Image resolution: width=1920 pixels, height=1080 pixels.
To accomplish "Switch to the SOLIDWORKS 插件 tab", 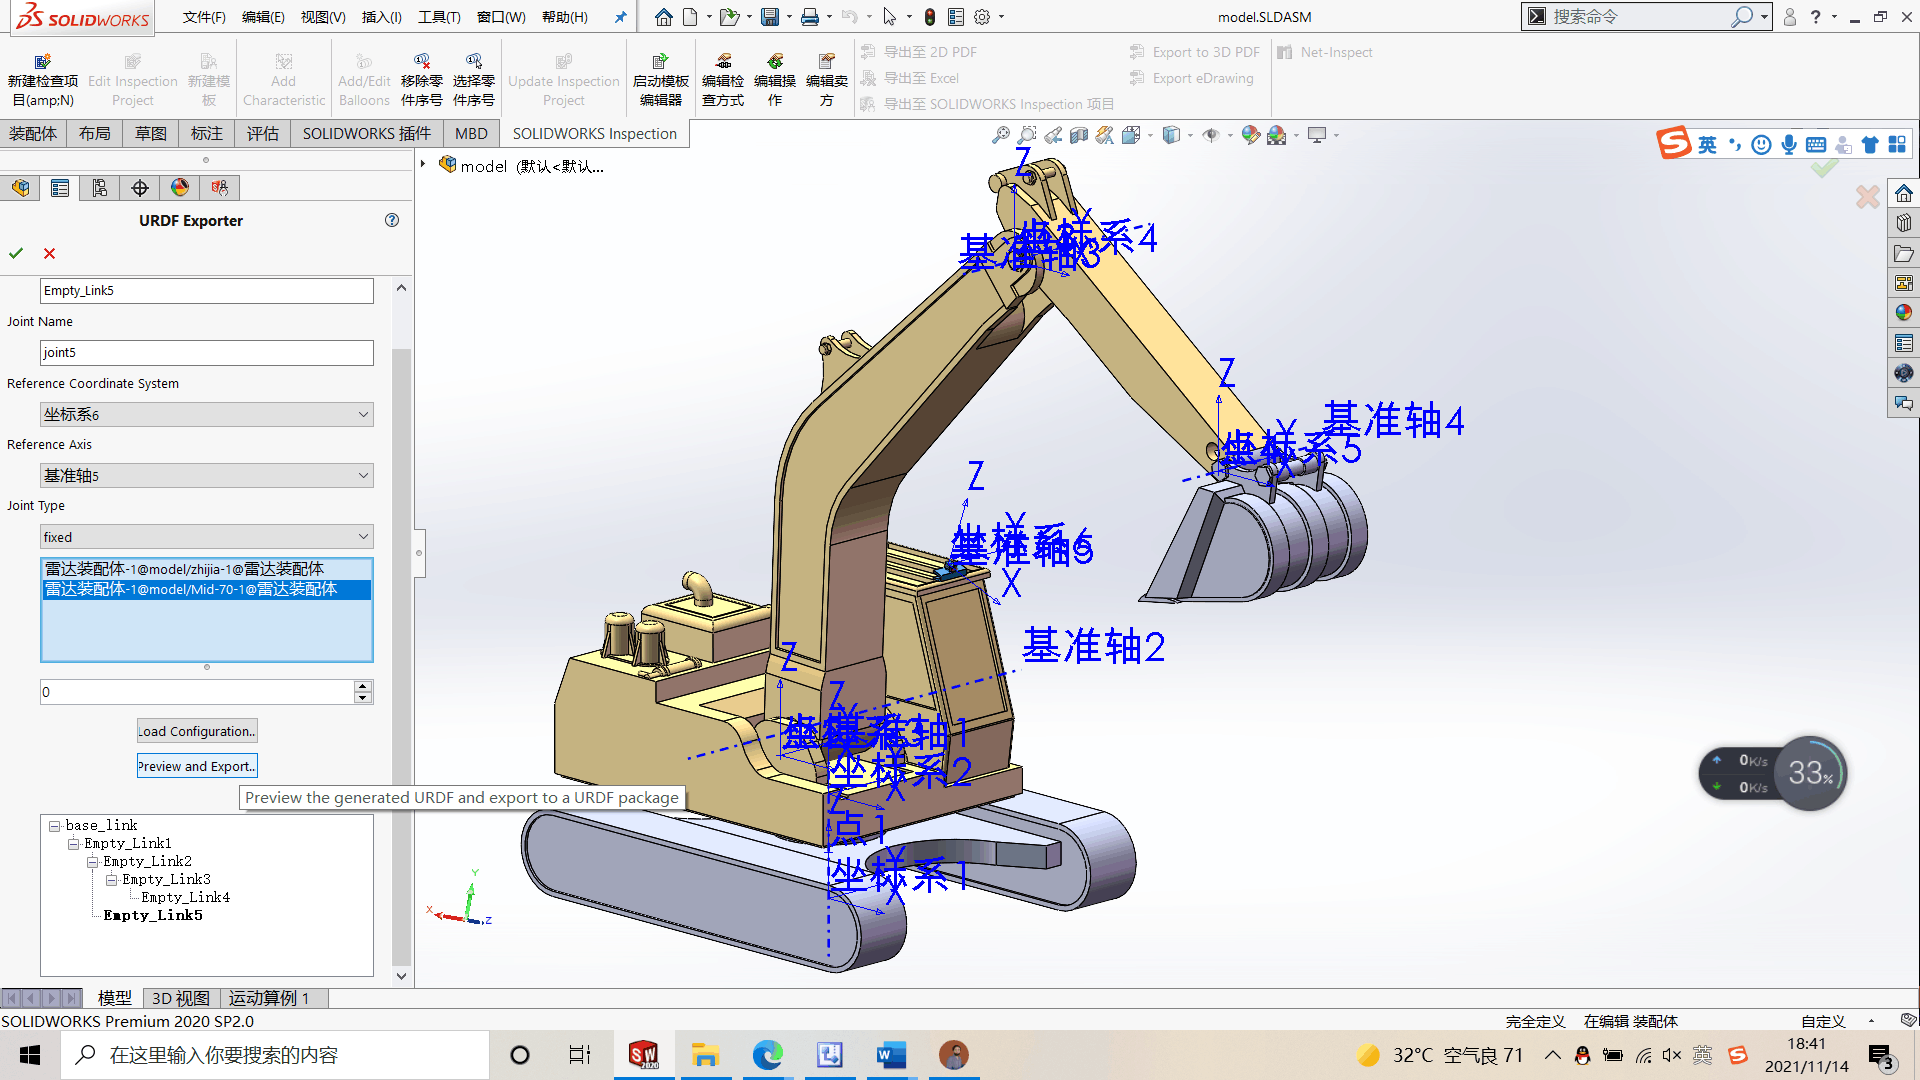I will tap(366, 134).
